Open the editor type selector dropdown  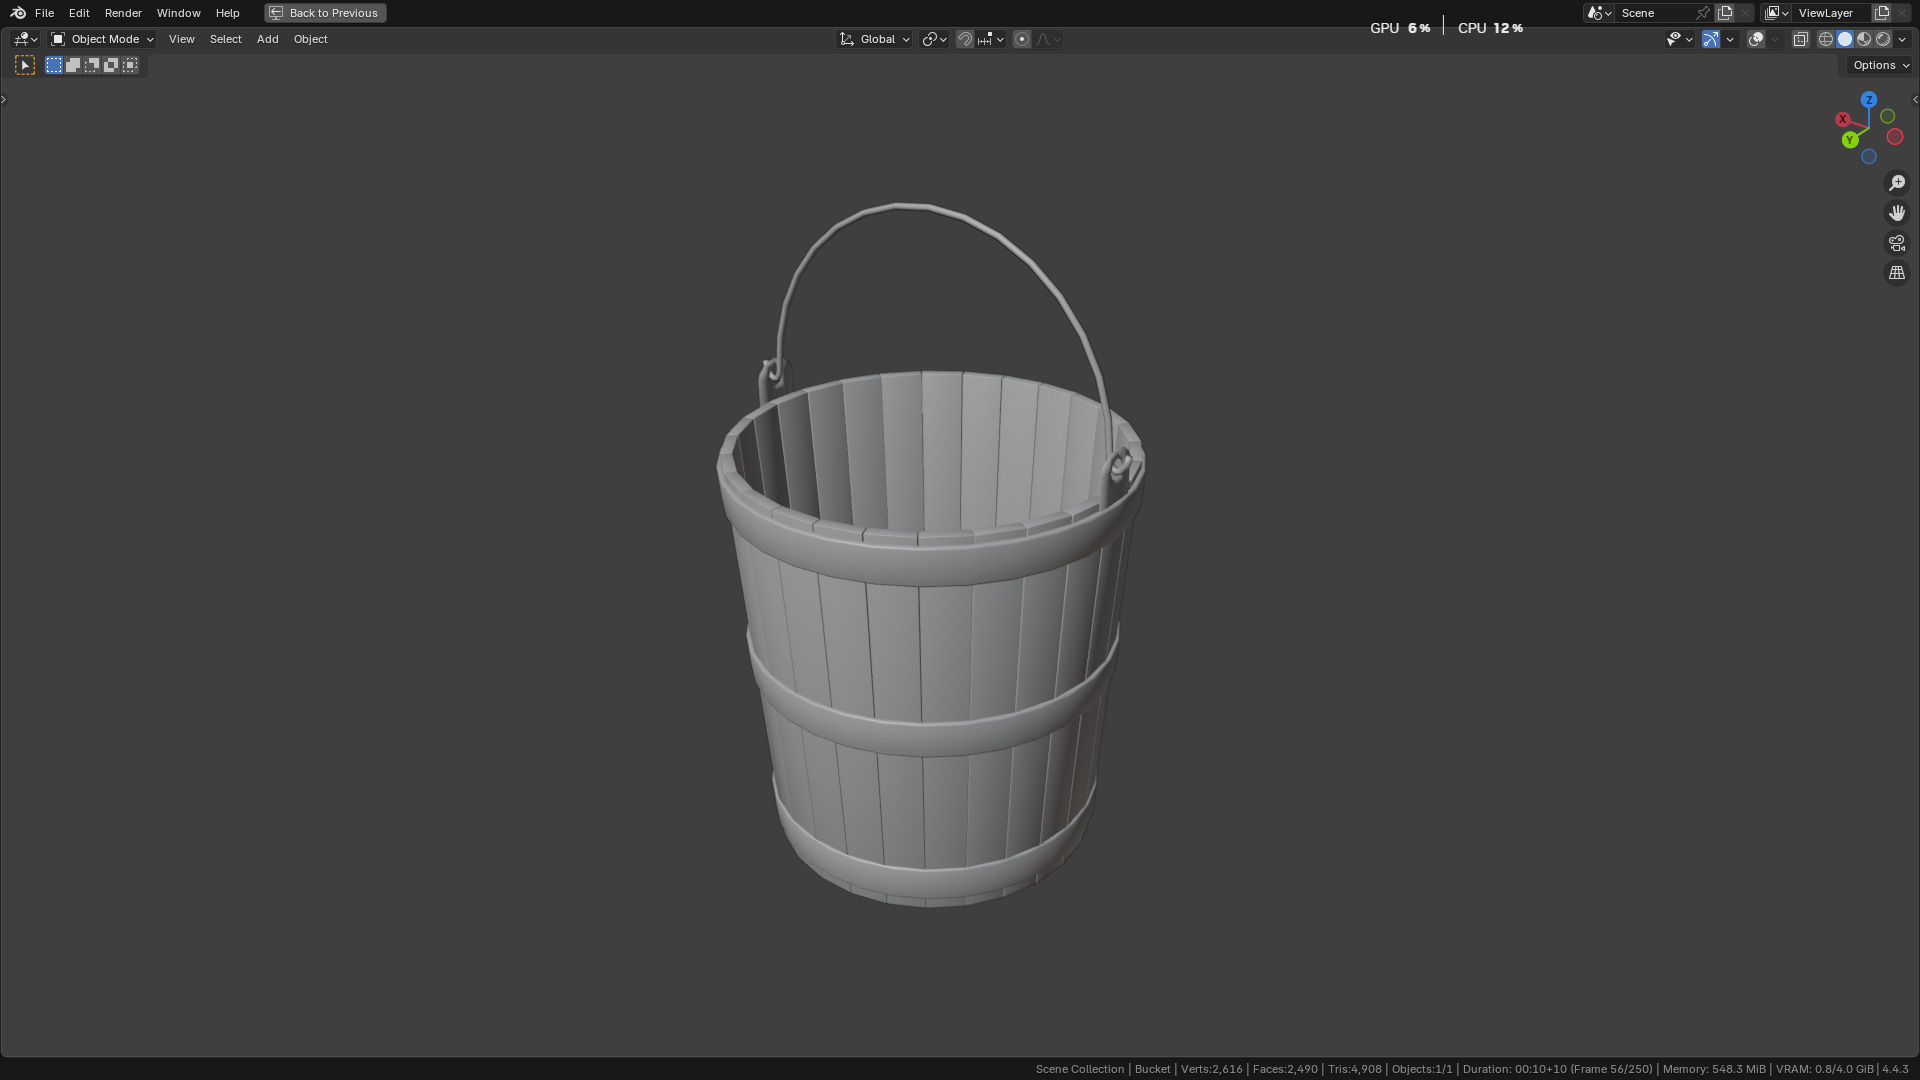pyautogui.click(x=25, y=39)
